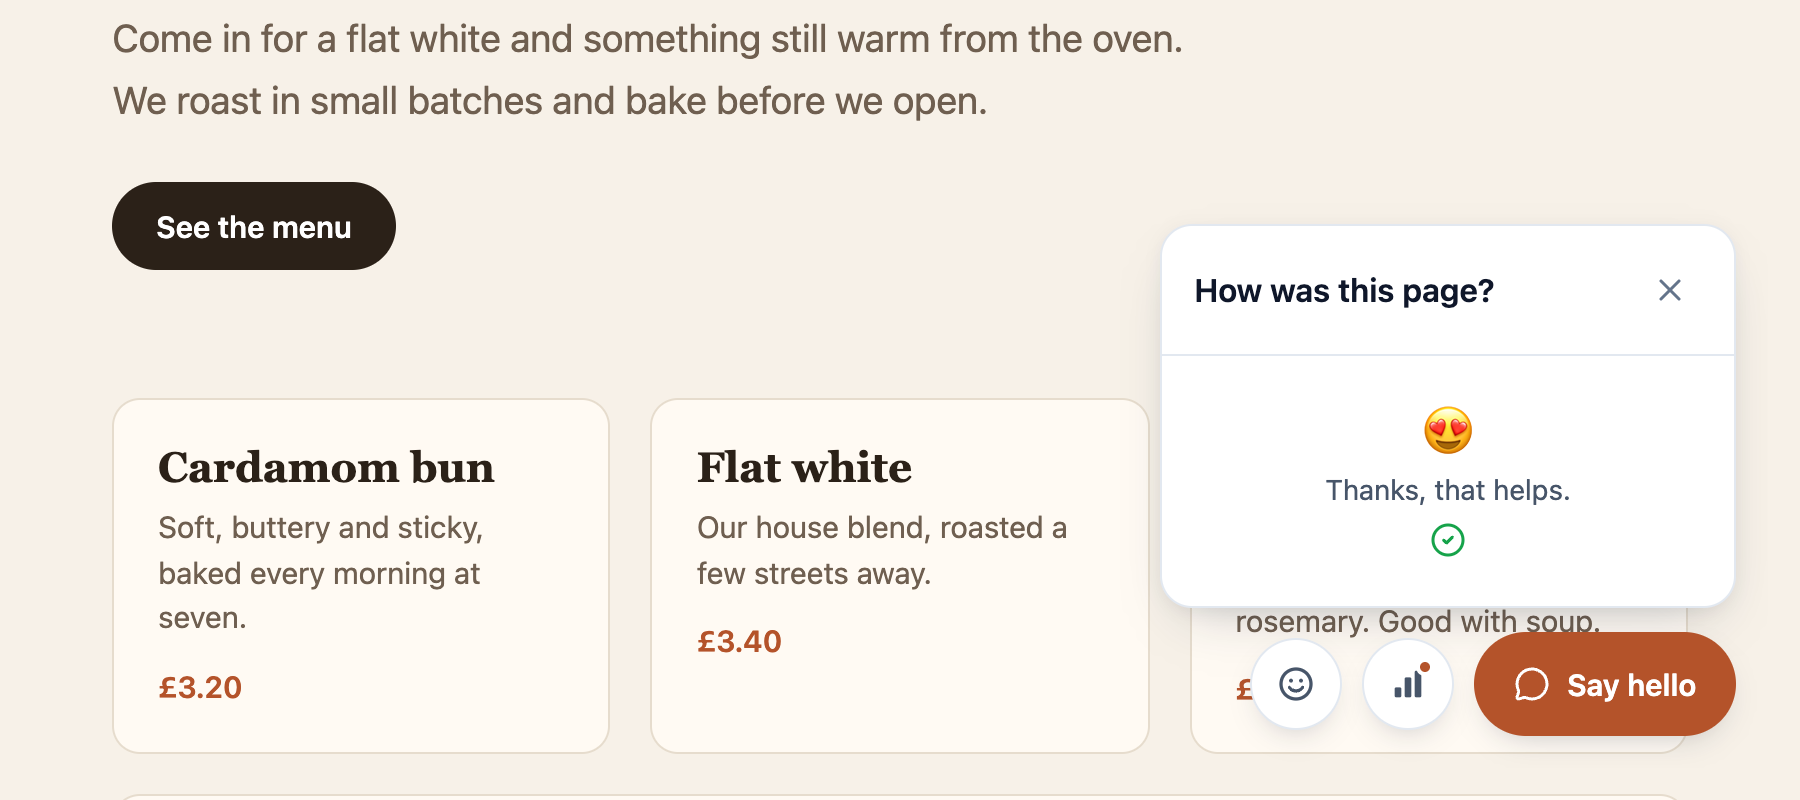Click the green checkmark circle icon
Image resolution: width=1800 pixels, height=800 pixels.
[x=1448, y=540]
